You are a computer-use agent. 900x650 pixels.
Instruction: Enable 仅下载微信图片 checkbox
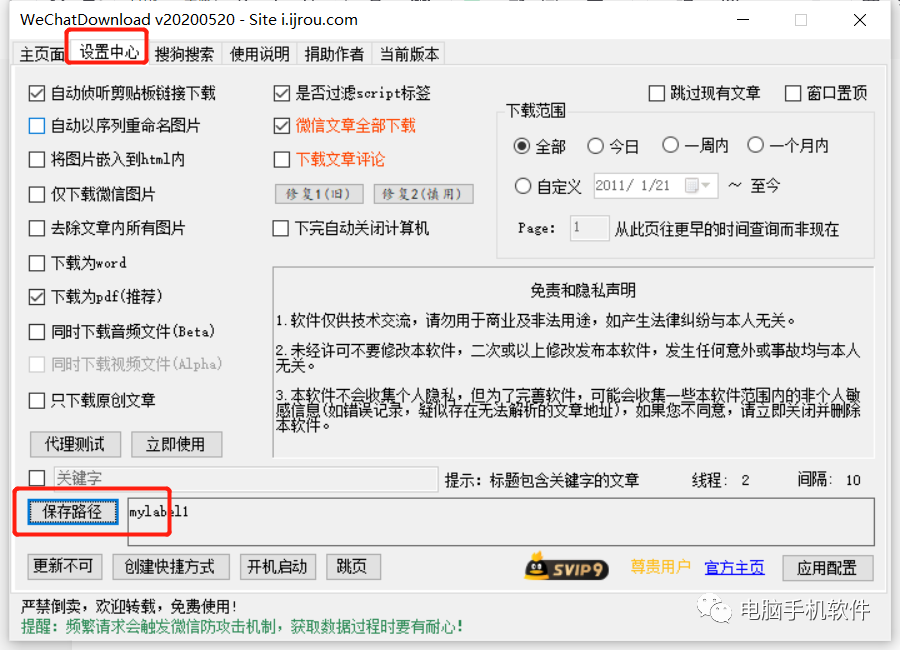[37, 194]
